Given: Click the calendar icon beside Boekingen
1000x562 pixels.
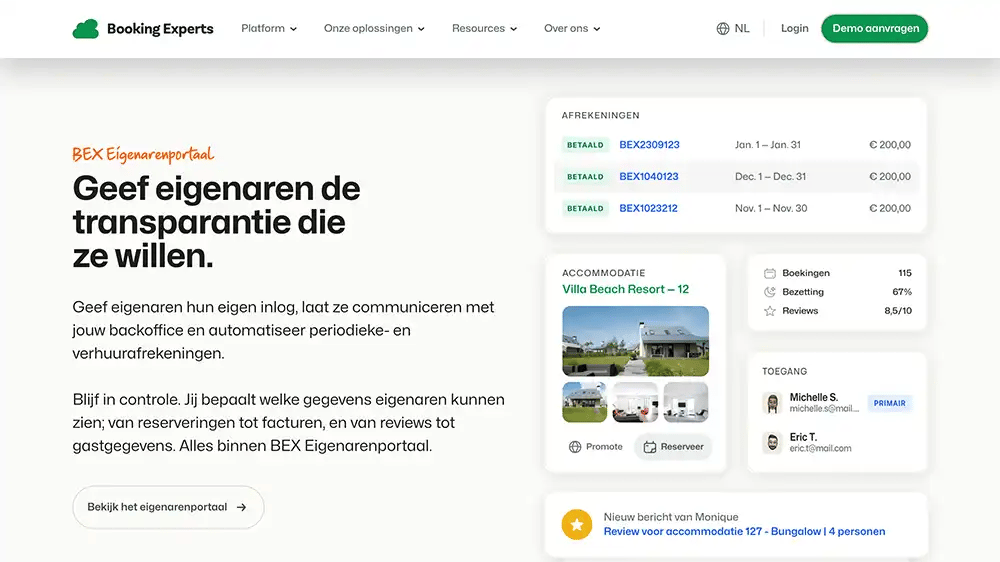Looking at the screenshot, I should (x=770, y=273).
